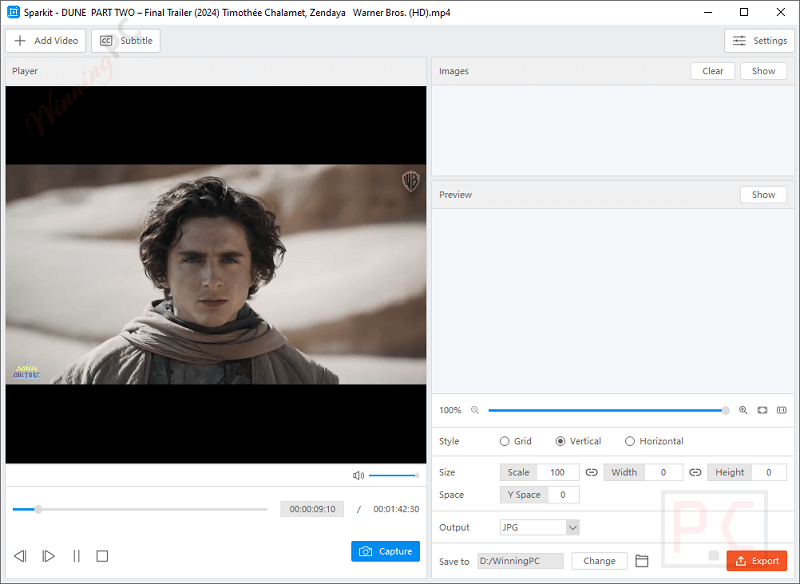
Task: Click the Height value field
Action: pyautogui.click(x=769, y=472)
